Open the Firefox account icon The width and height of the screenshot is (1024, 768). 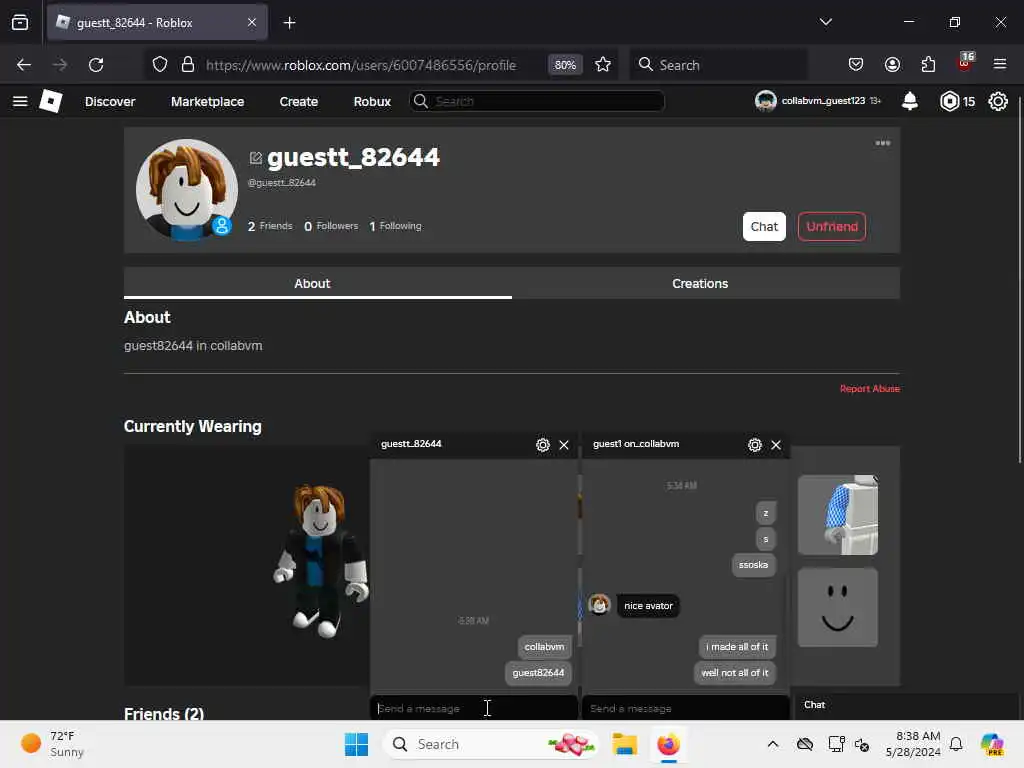coord(892,65)
